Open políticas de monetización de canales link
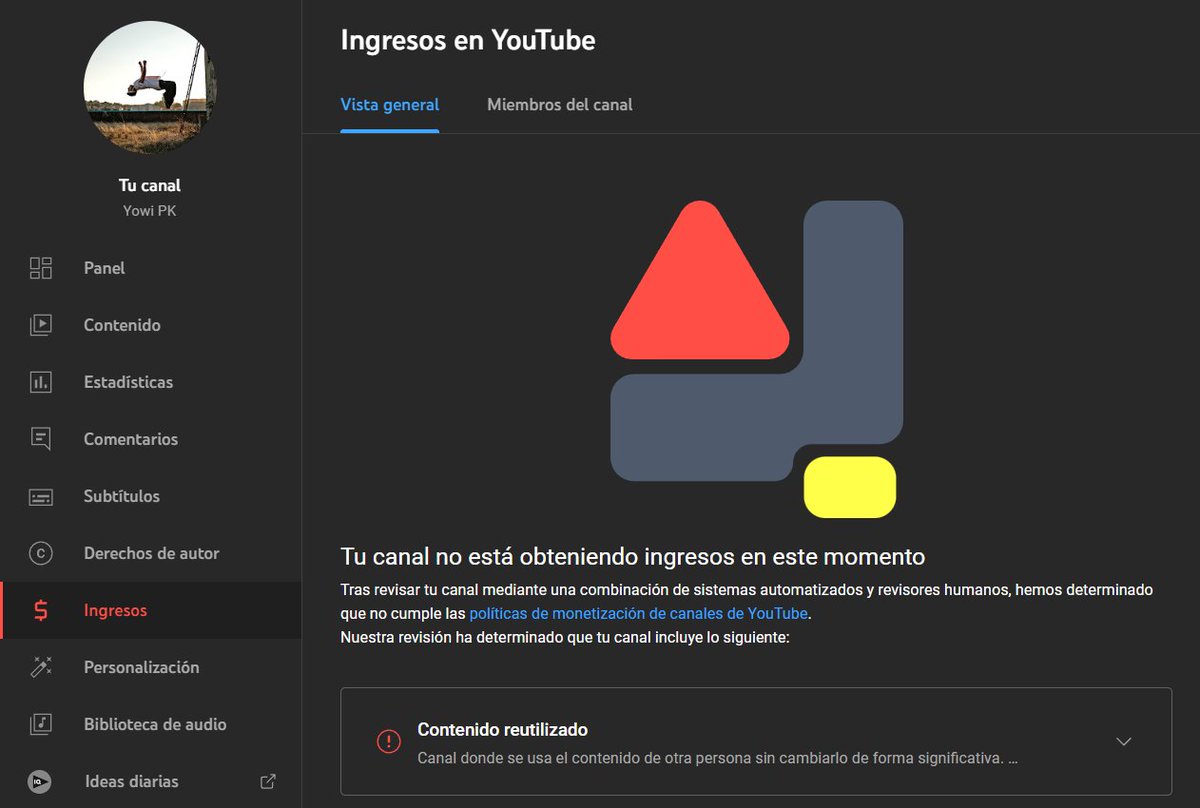This screenshot has width=1200, height=808. 639,612
